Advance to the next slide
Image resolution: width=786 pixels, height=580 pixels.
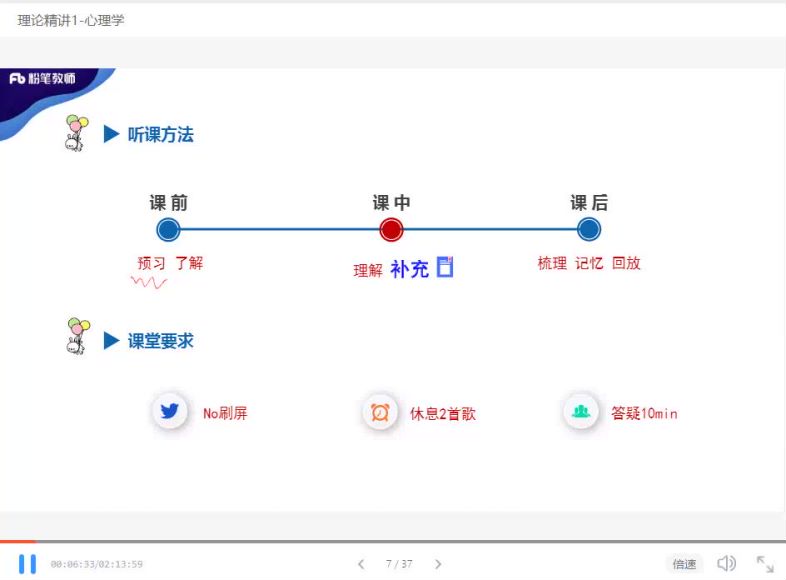(x=438, y=564)
